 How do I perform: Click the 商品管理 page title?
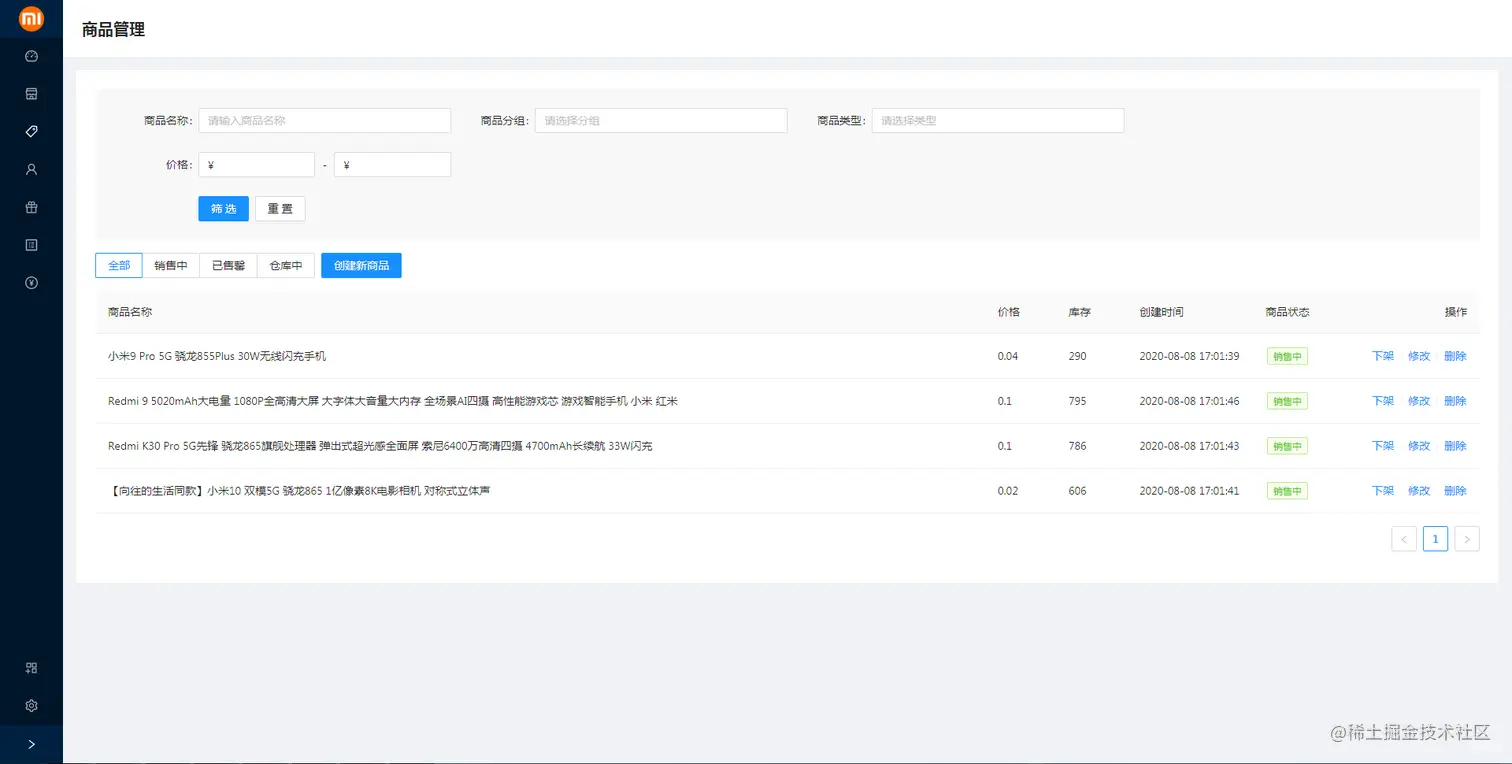pyautogui.click(x=113, y=29)
